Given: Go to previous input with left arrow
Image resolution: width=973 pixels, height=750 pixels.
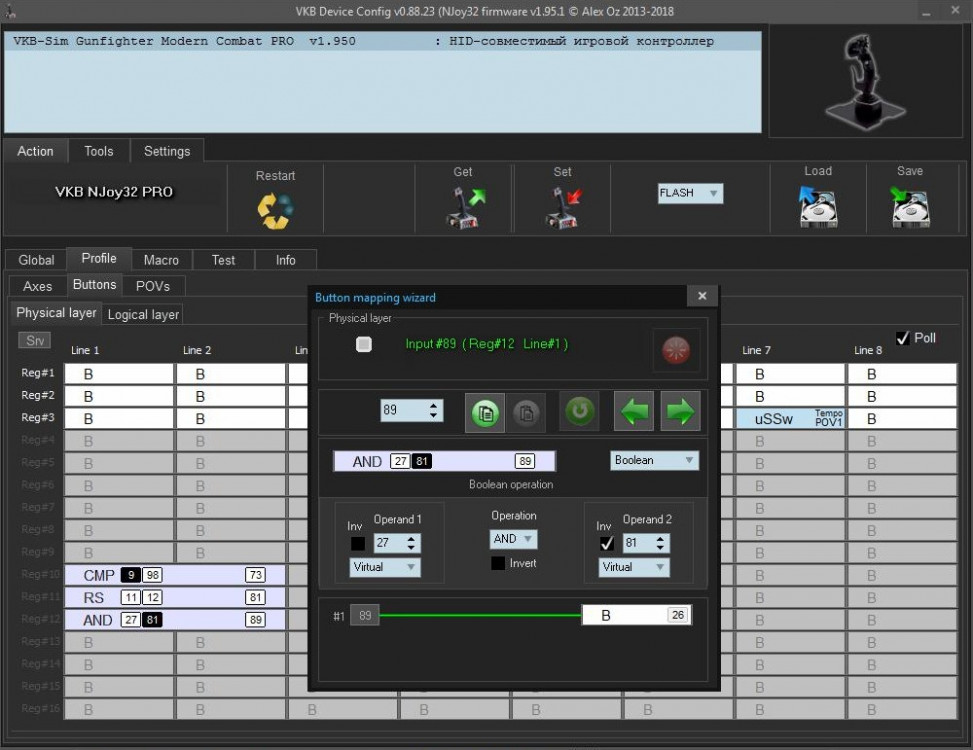Looking at the screenshot, I should point(635,412).
